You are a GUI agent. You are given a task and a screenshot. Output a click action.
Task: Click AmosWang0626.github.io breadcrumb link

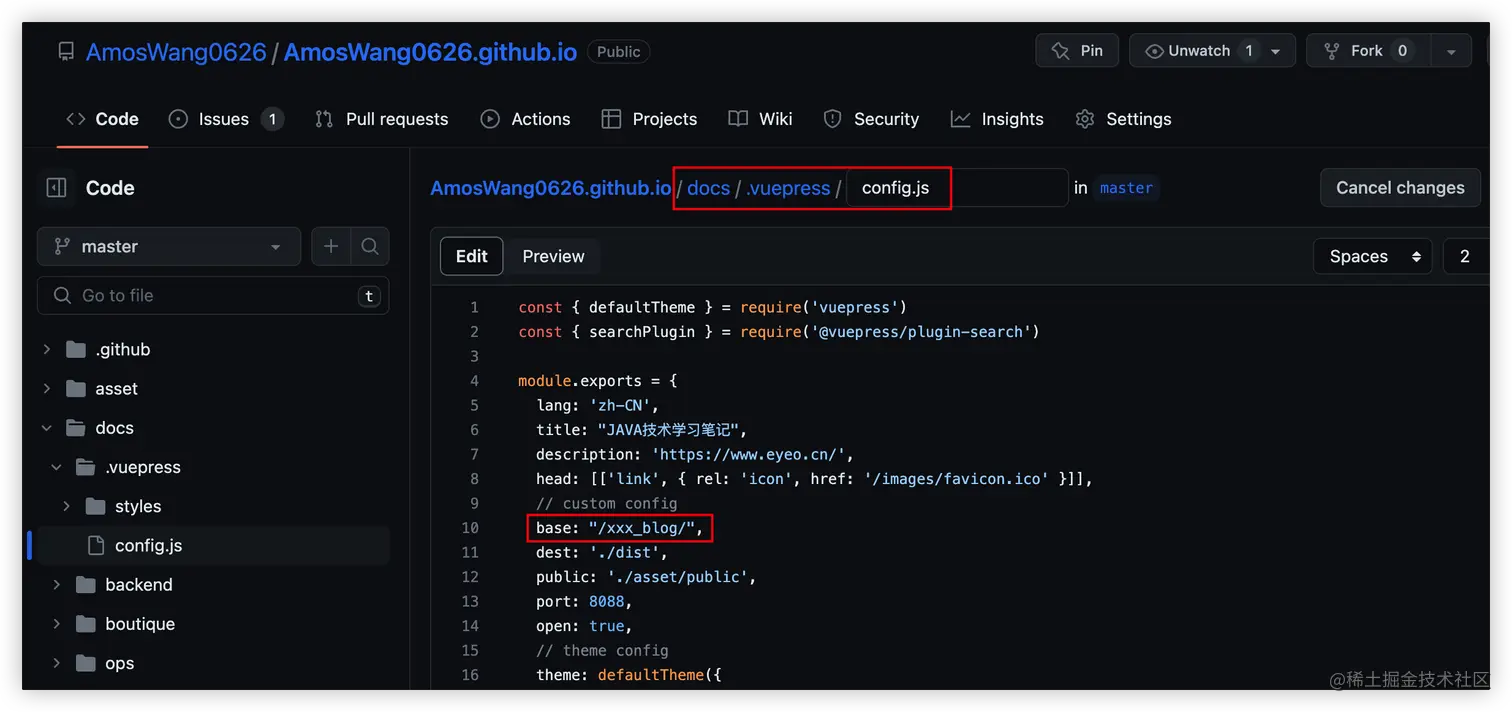pos(551,188)
